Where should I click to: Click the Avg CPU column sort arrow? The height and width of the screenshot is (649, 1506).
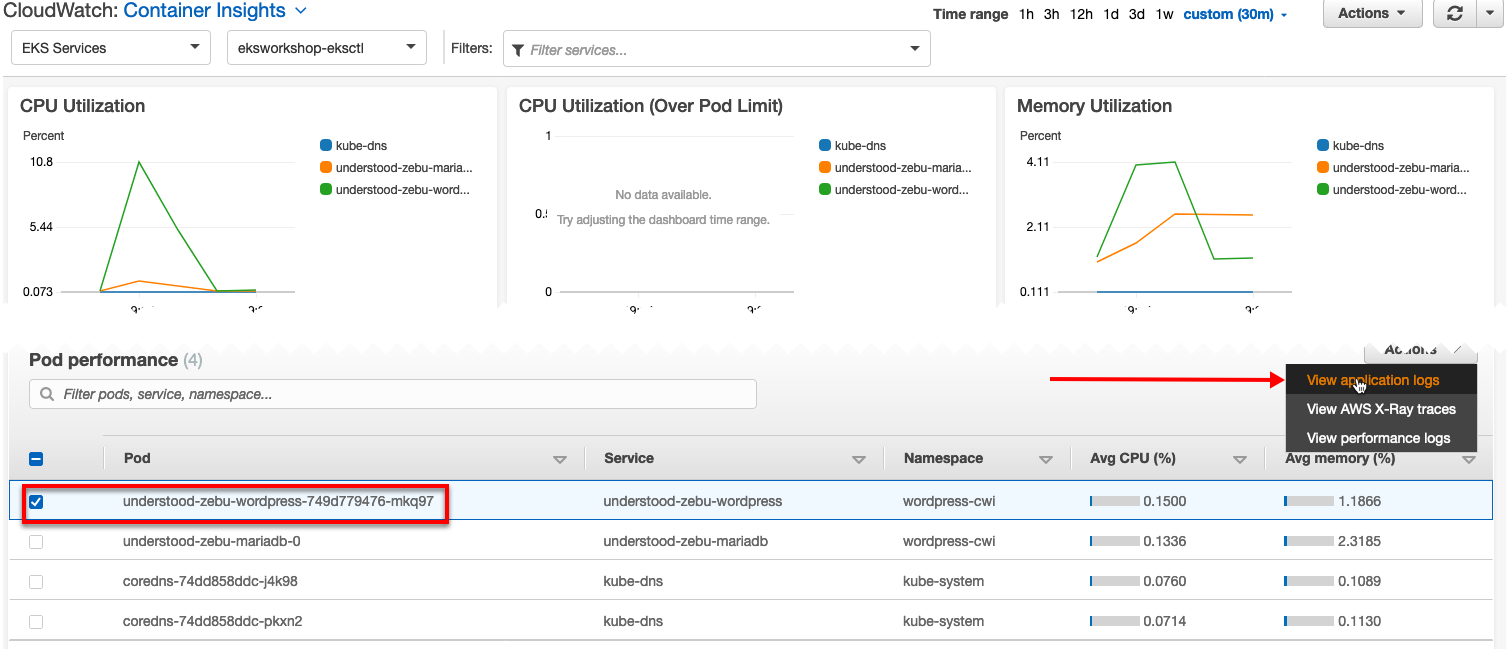coord(1240,459)
